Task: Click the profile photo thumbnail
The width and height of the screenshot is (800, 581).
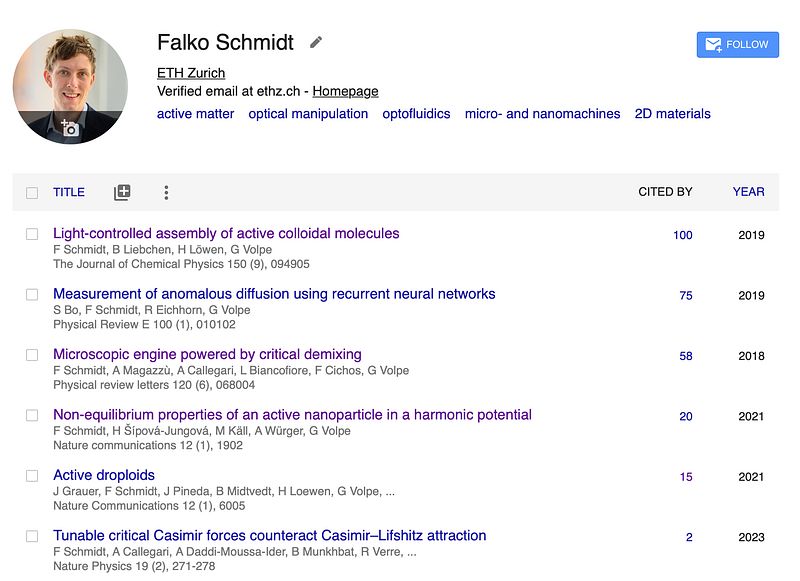Action: [70, 80]
